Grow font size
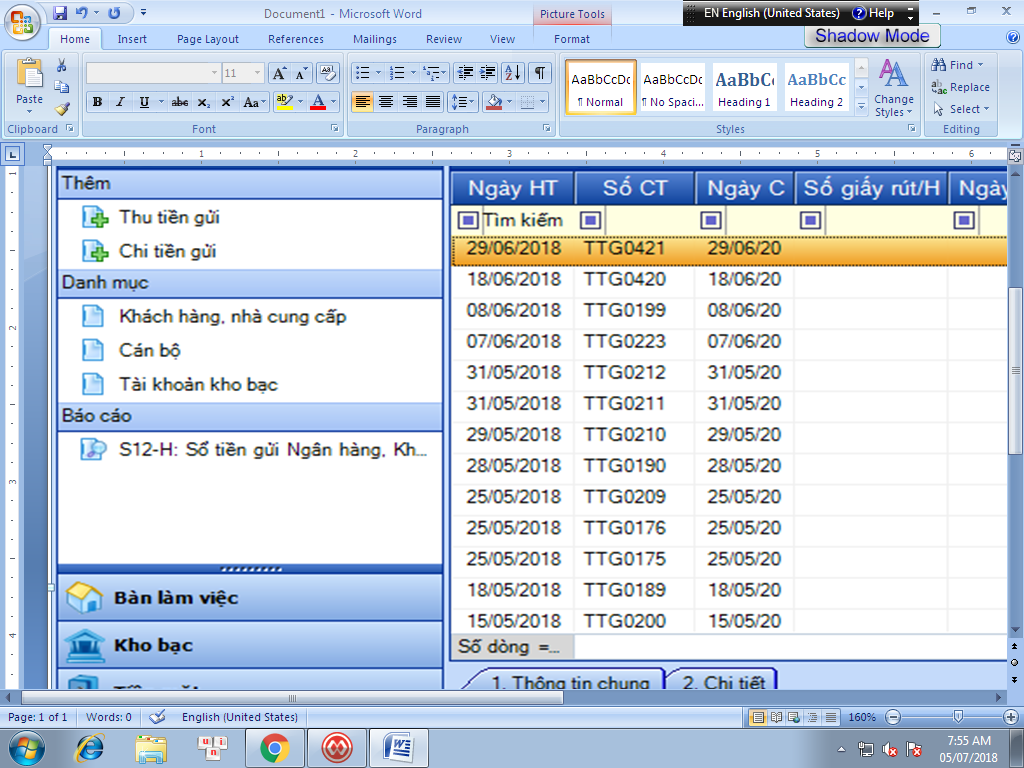 tap(279, 73)
